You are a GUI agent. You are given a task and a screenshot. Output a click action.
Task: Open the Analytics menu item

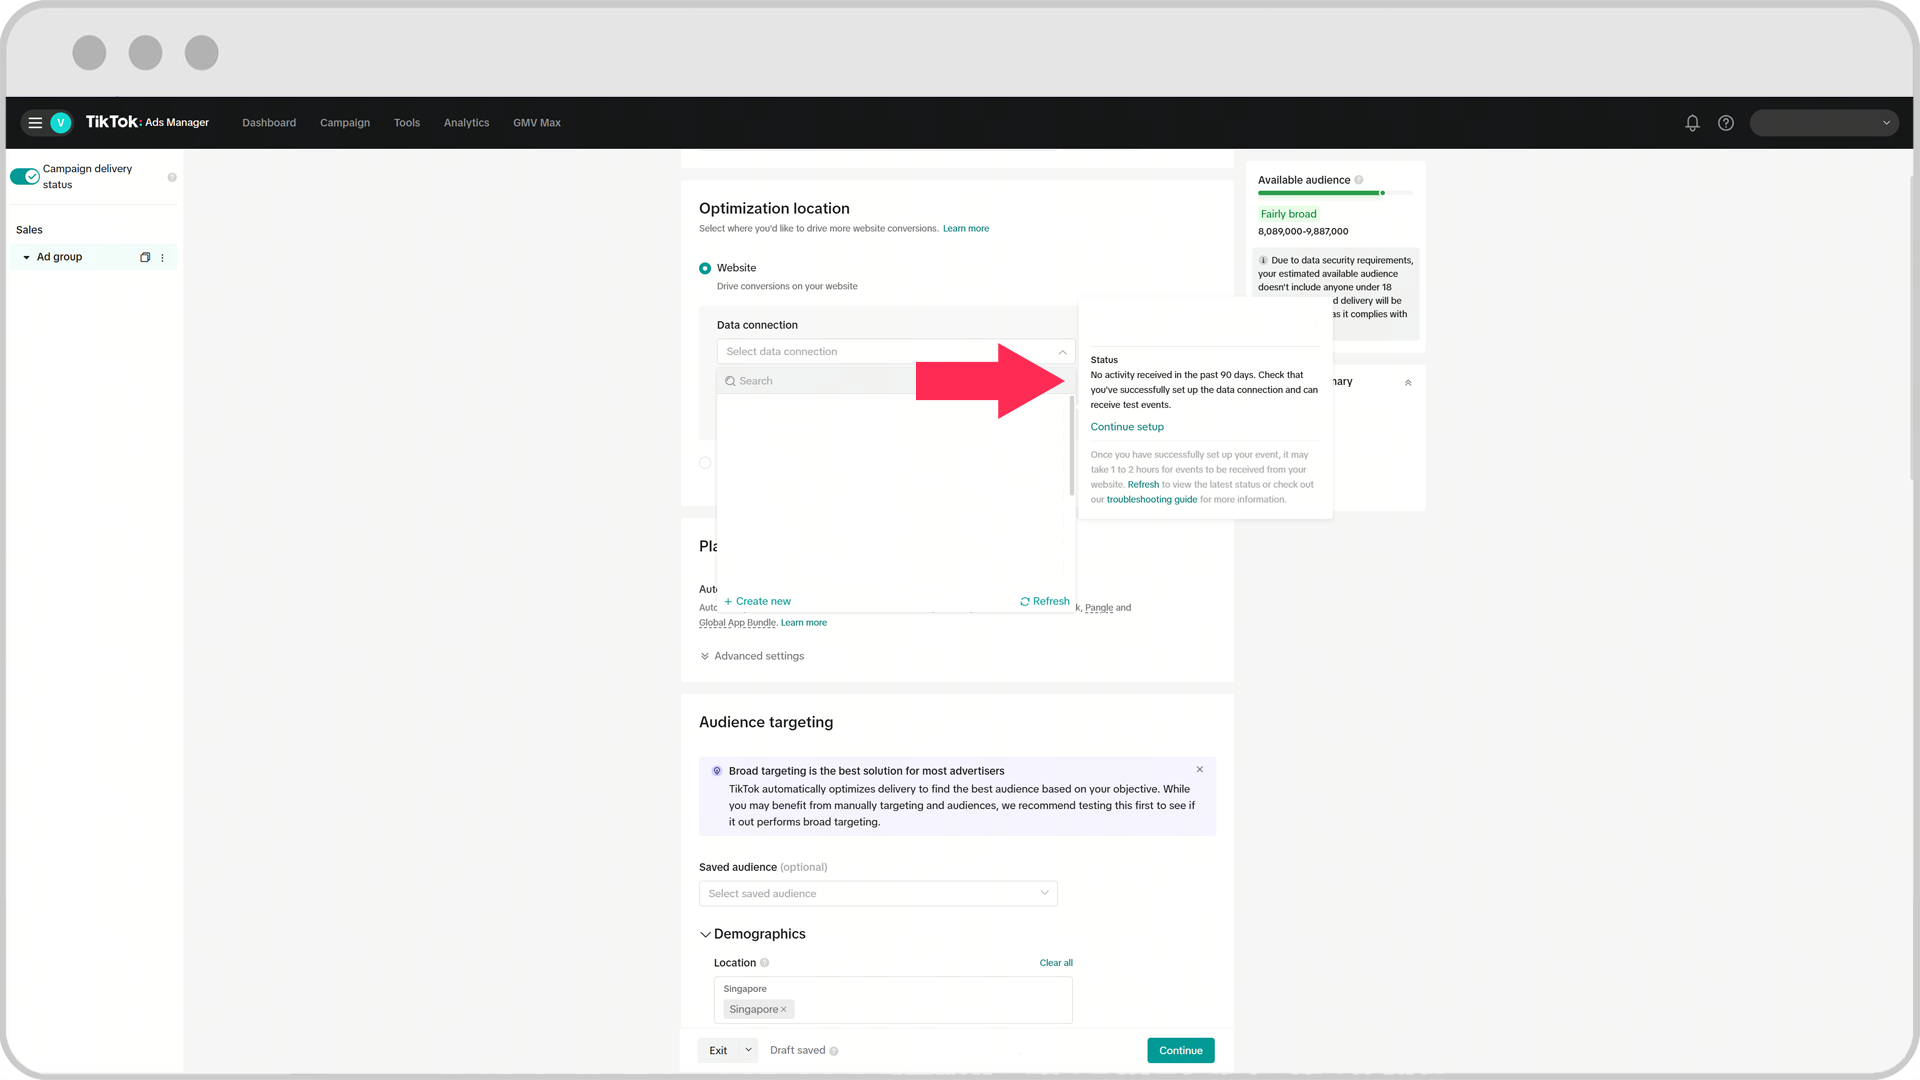point(466,123)
